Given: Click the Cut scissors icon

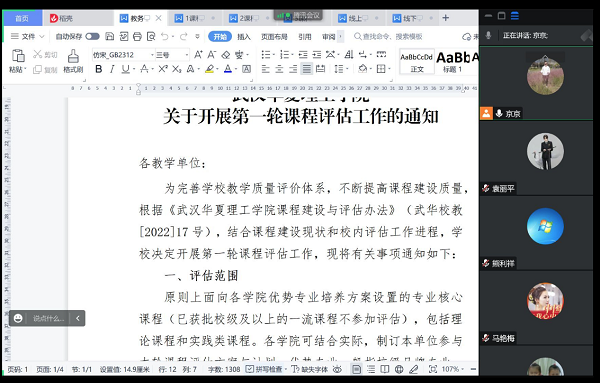Looking at the screenshot, I should pyautogui.click(x=38, y=54).
